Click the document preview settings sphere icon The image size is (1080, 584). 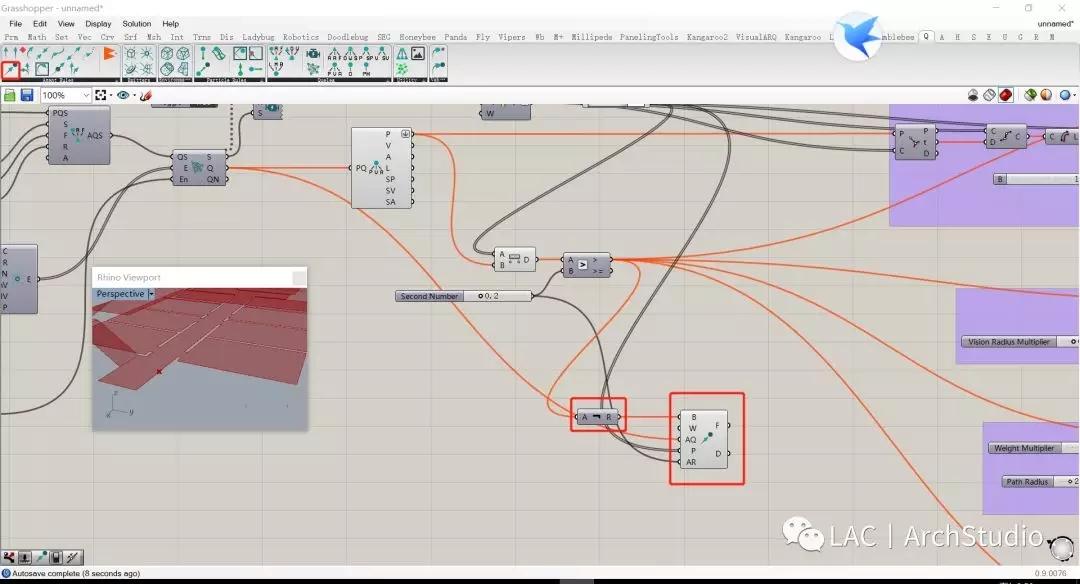pos(1046,95)
